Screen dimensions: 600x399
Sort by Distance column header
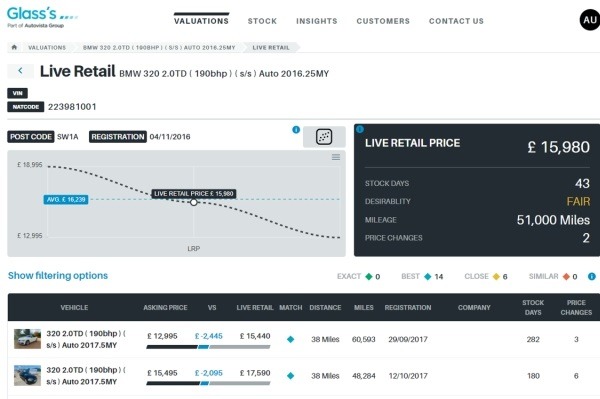tap(325, 308)
